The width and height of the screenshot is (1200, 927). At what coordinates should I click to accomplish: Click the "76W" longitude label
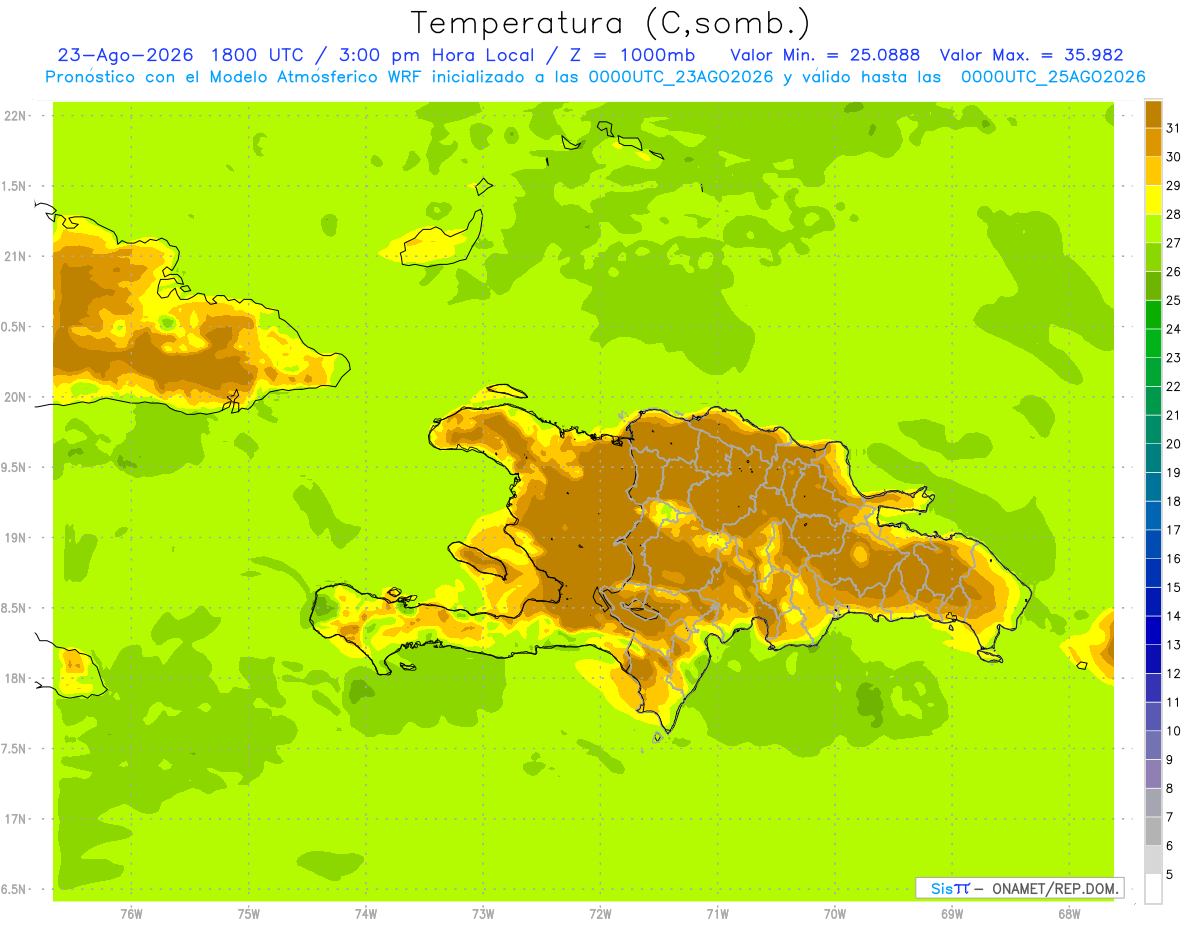[x=131, y=914]
